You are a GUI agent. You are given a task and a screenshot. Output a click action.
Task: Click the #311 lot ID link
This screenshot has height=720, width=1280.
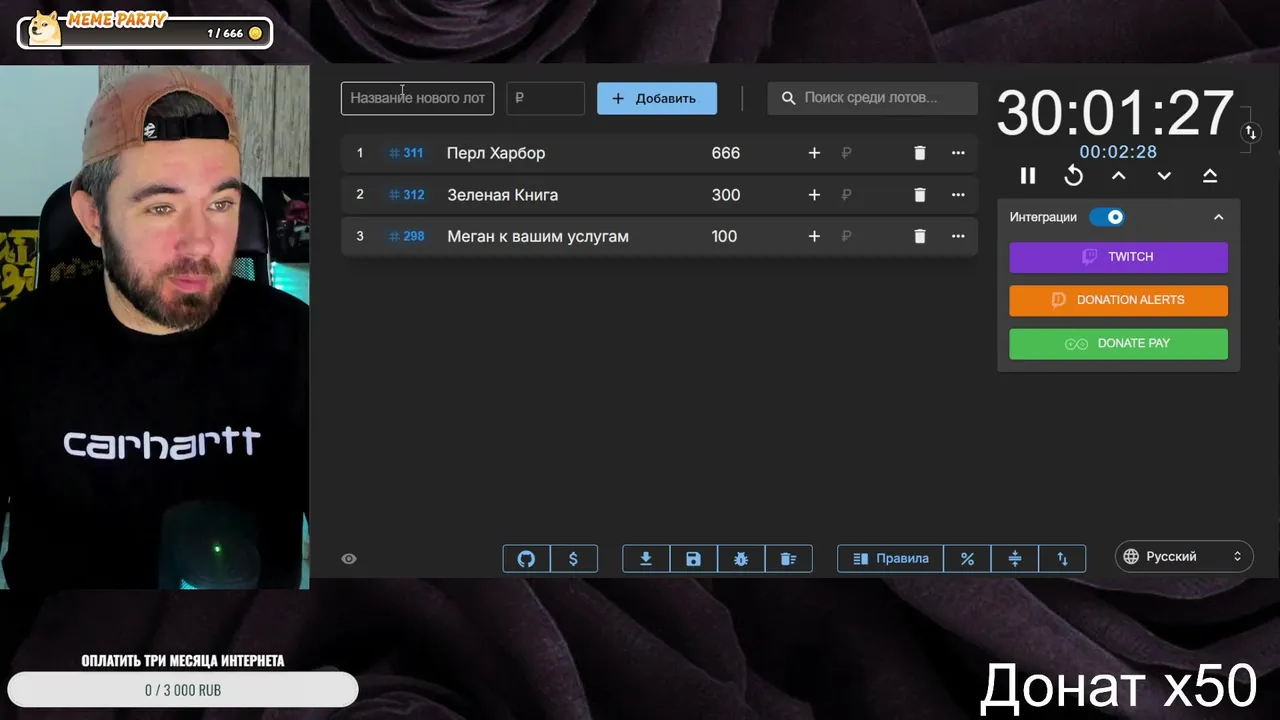tap(406, 153)
